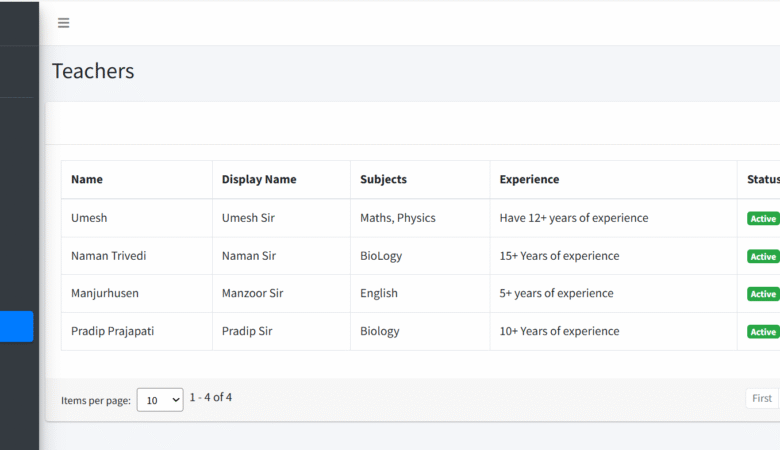Sort by the Display Name column header
Screen dimensions: 780x450
259,180
